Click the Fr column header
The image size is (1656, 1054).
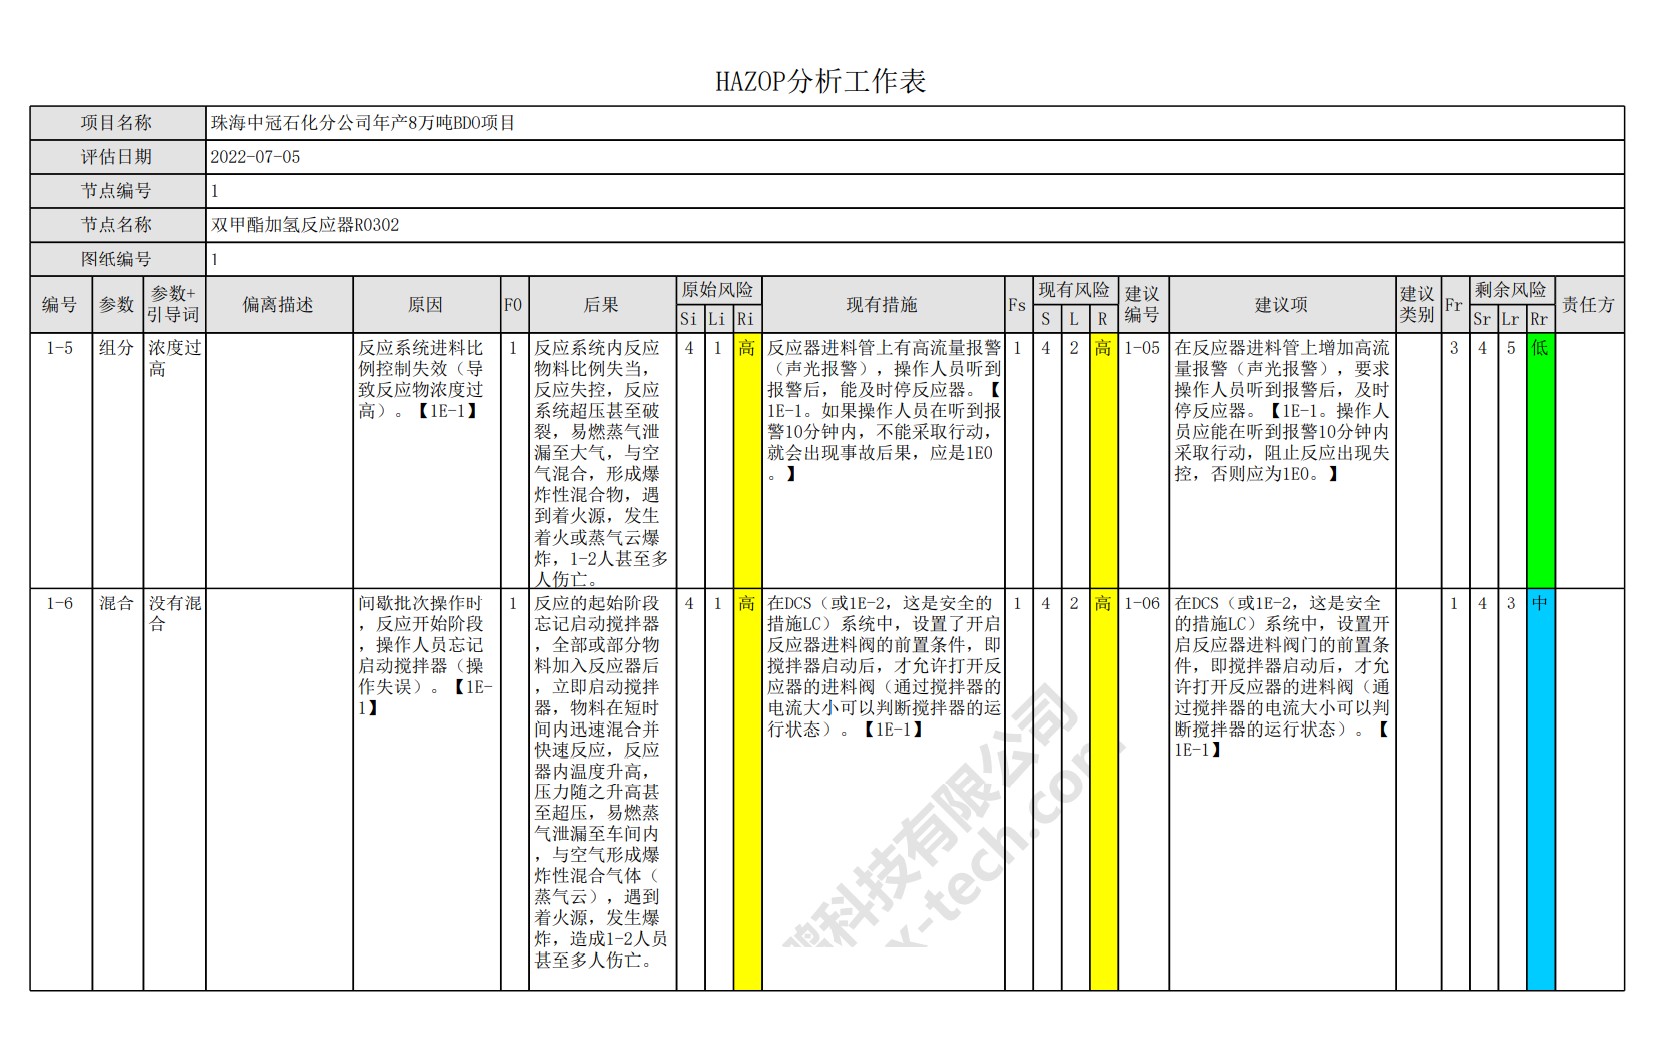pyautogui.click(x=1454, y=305)
